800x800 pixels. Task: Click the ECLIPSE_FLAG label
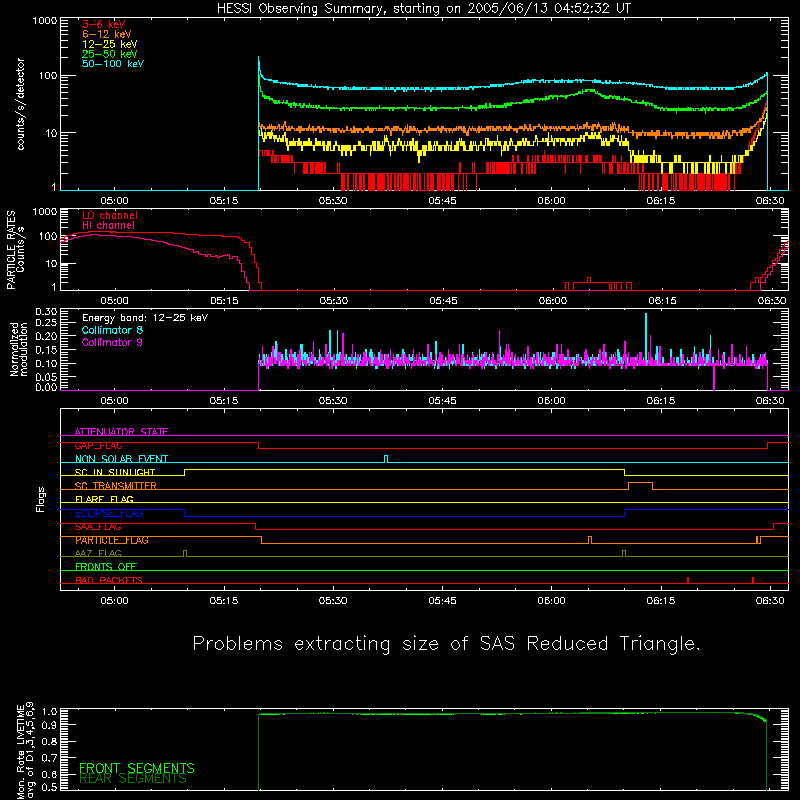point(109,513)
